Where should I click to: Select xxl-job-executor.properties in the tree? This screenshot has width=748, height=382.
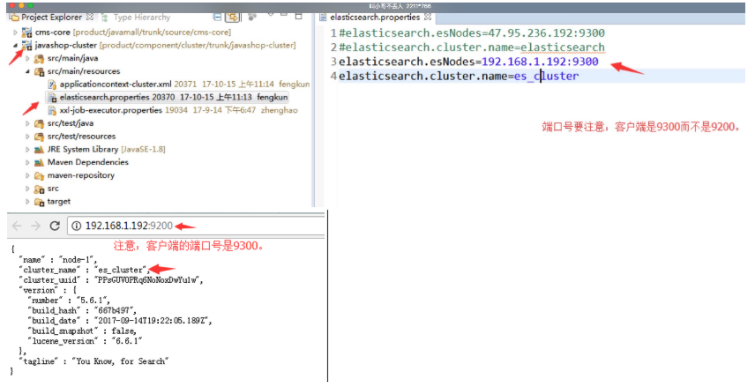(x=111, y=110)
